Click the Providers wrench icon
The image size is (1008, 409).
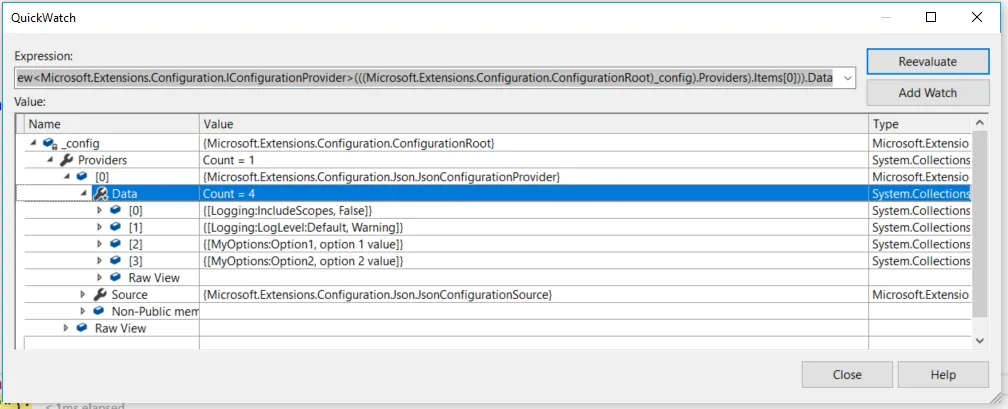pos(66,160)
